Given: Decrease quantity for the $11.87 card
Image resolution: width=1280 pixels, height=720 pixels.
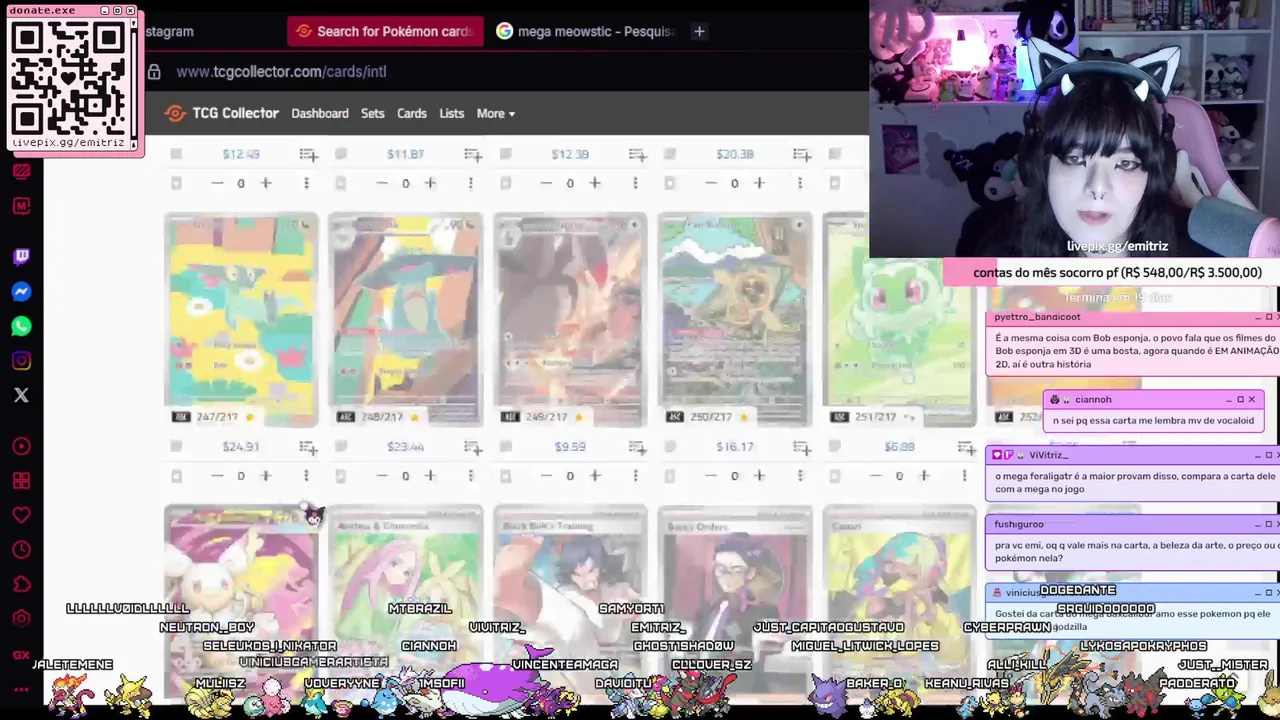Looking at the screenshot, I should (381, 183).
